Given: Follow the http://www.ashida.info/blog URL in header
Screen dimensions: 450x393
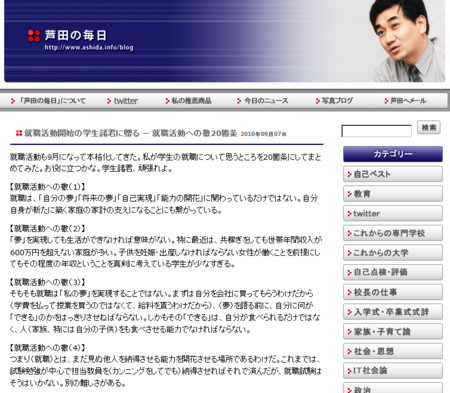Looking at the screenshot, I should (x=89, y=47).
